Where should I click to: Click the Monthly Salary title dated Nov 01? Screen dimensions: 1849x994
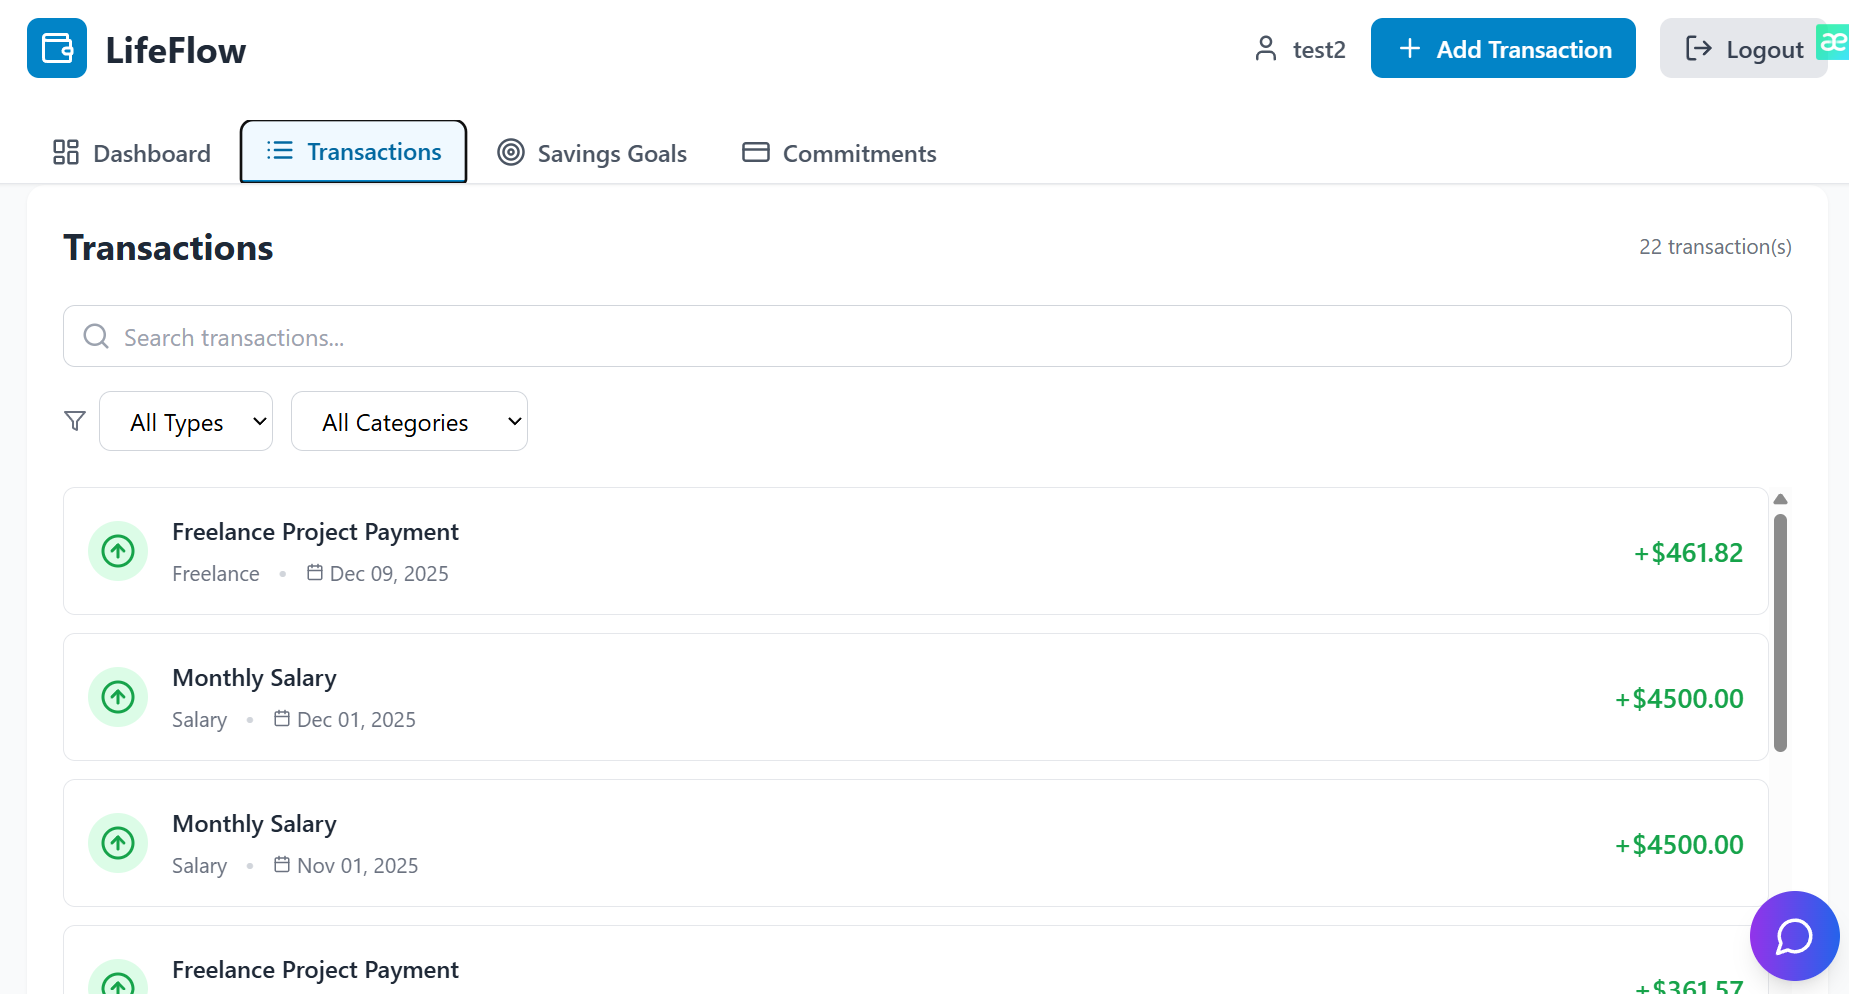(x=254, y=824)
